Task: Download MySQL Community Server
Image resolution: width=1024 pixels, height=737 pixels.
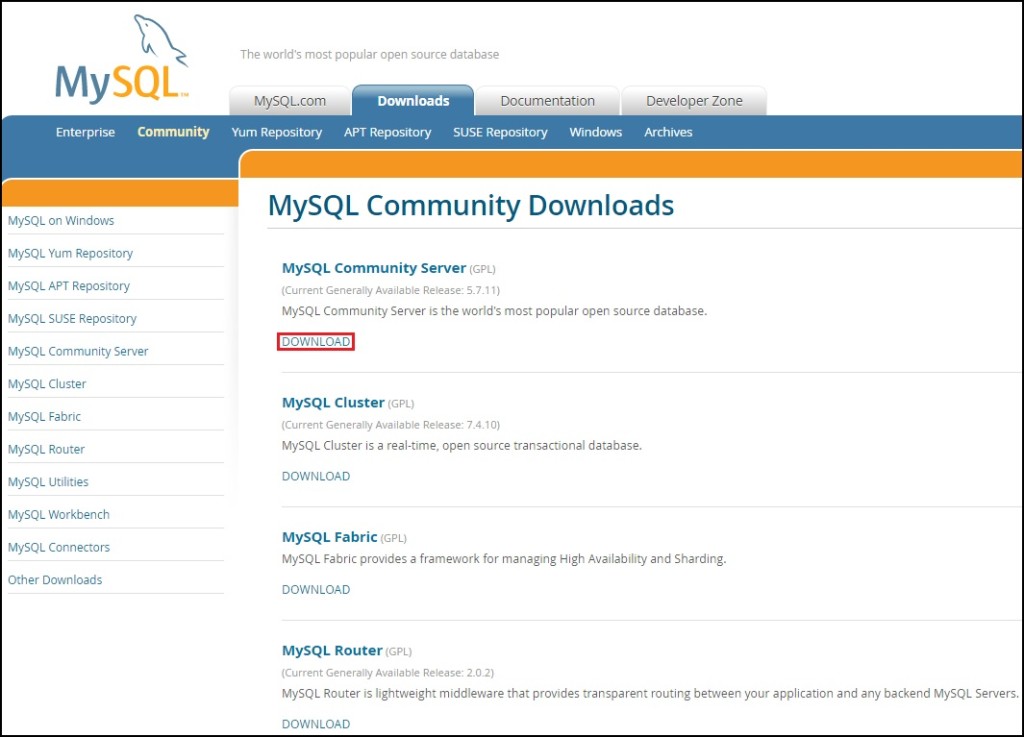Action: pyautogui.click(x=316, y=342)
